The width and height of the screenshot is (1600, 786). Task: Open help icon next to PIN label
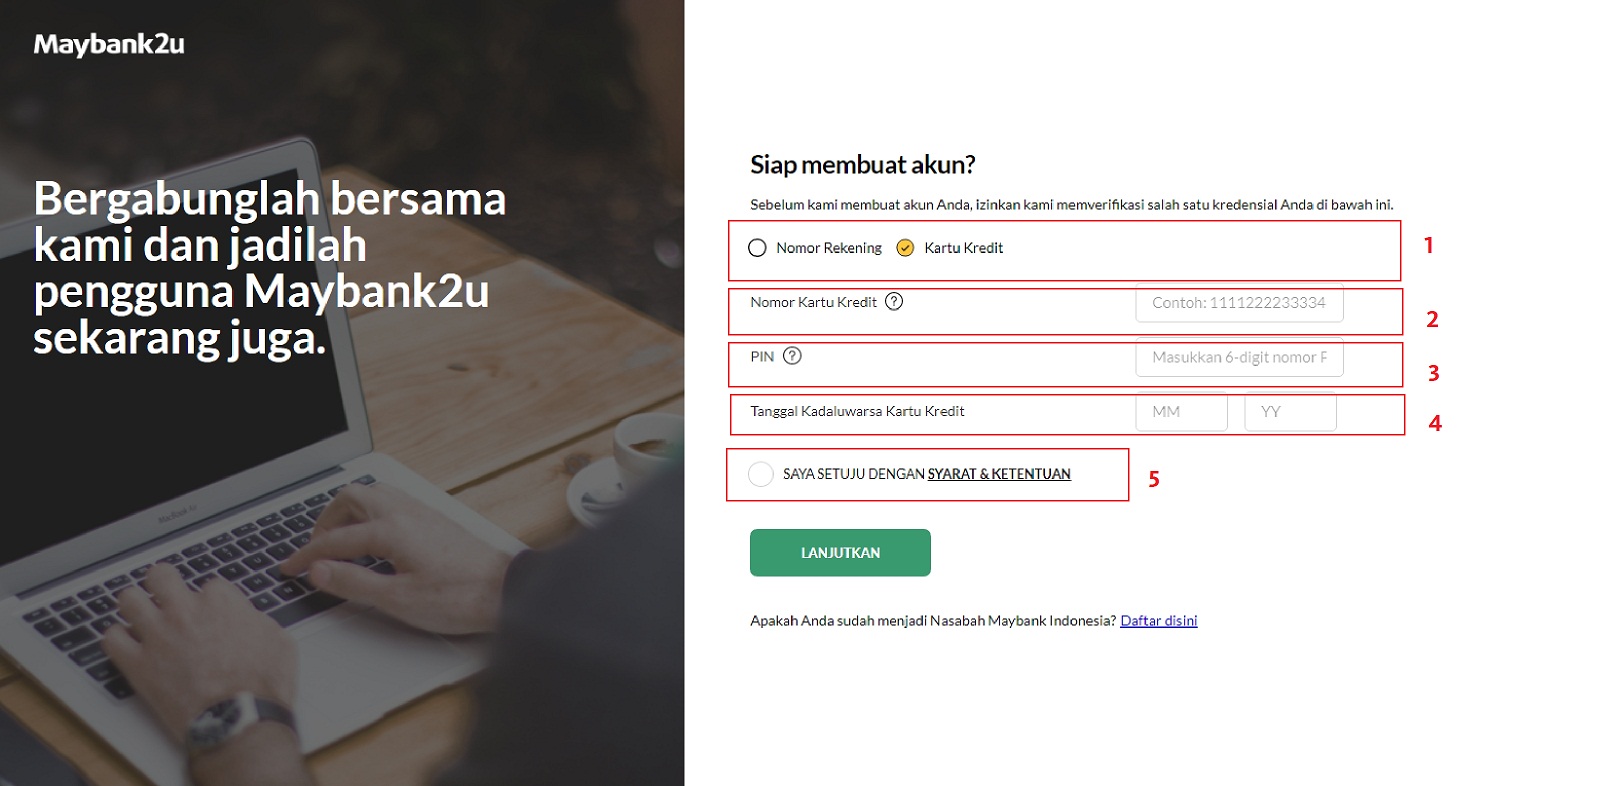pos(792,356)
